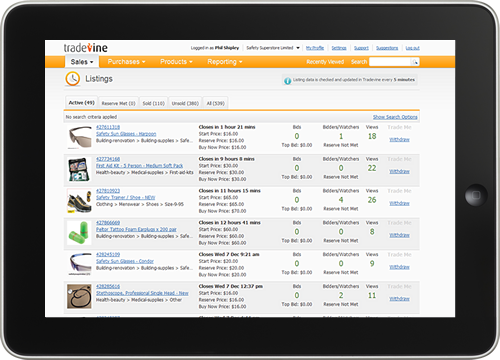Screen dimensions: 500x360
Task: Click the search magnifier icon
Action: (415, 62)
